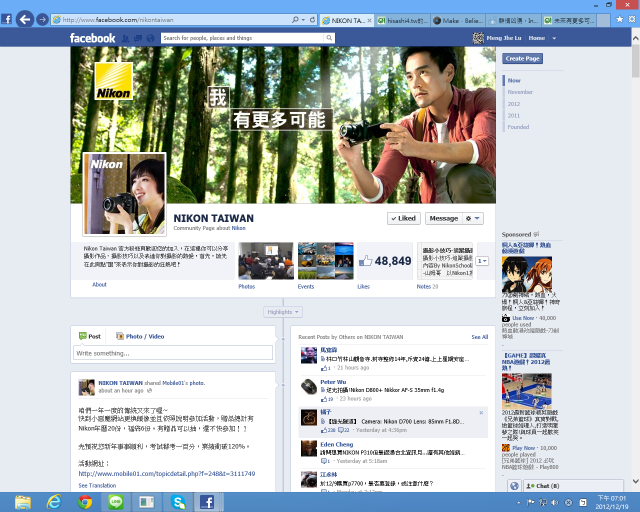Screen dimensions: 640x512
Task: Click the Facebook search input field
Action: pyautogui.click(x=242, y=38)
